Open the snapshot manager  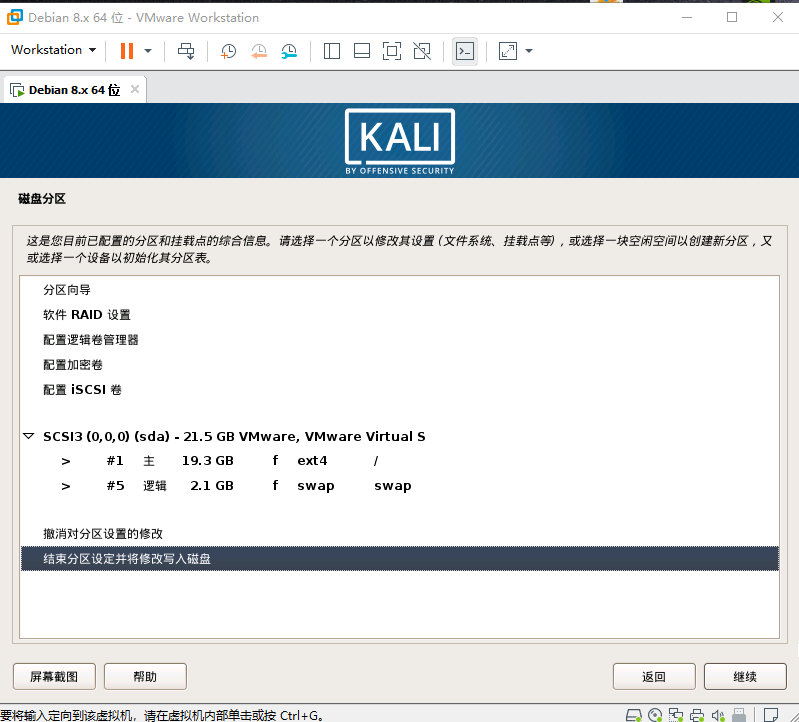point(289,51)
